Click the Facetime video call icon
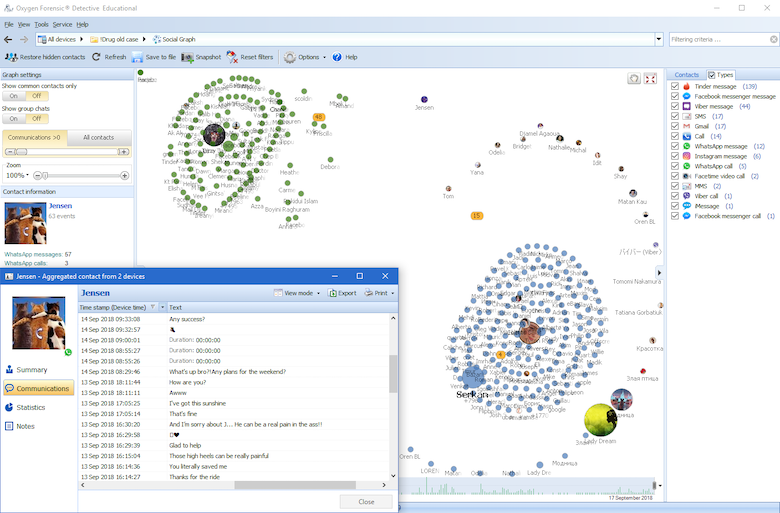The width and height of the screenshot is (780, 513). pyautogui.click(x=686, y=176)
